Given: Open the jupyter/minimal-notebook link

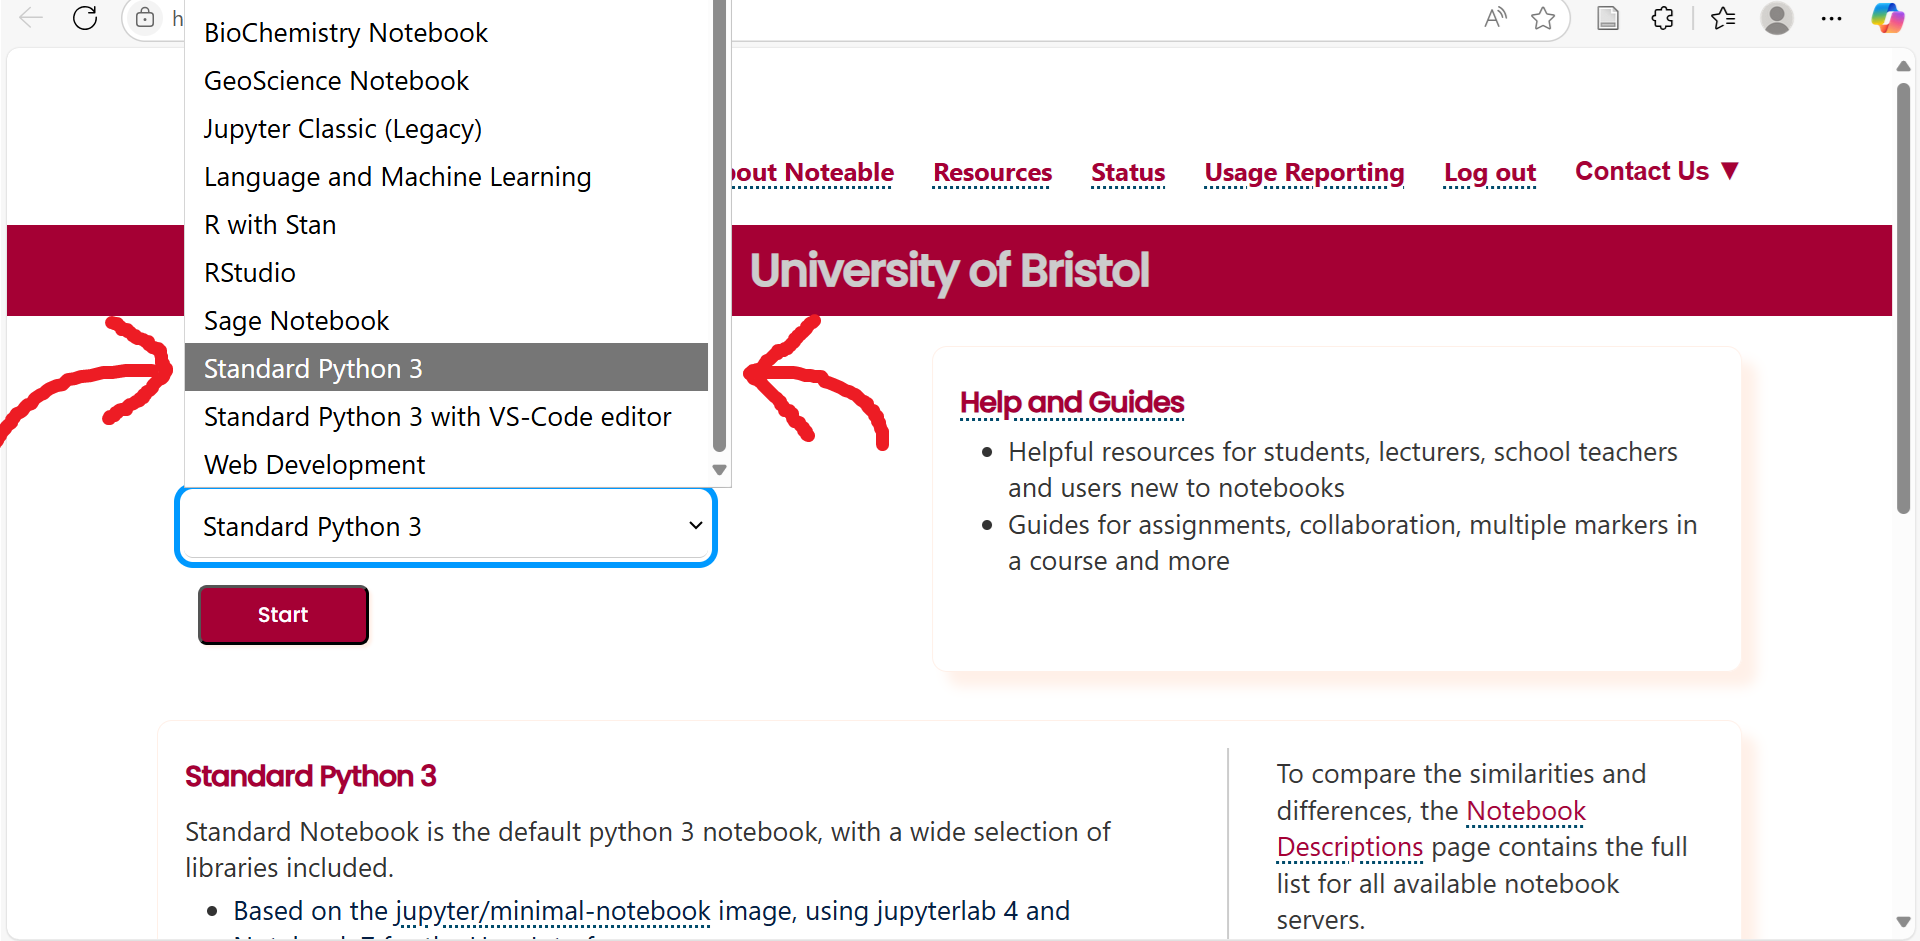Looking at the screenshot, I should pyautogui.click(x=553, y=911).
